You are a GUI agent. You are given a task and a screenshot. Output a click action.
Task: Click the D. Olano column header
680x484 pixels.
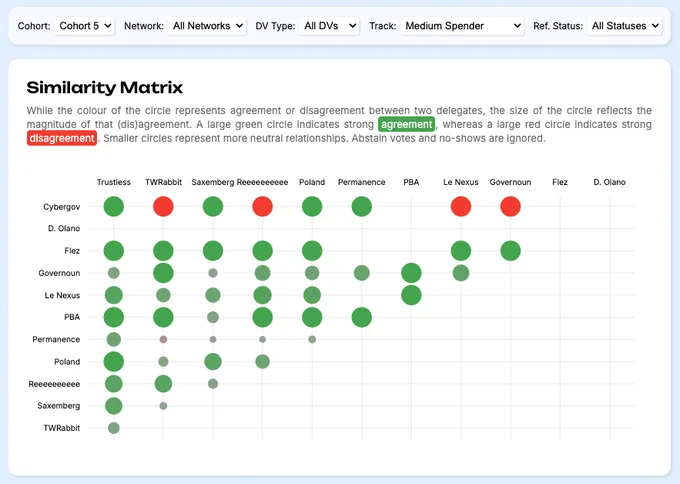pos(609,183)
